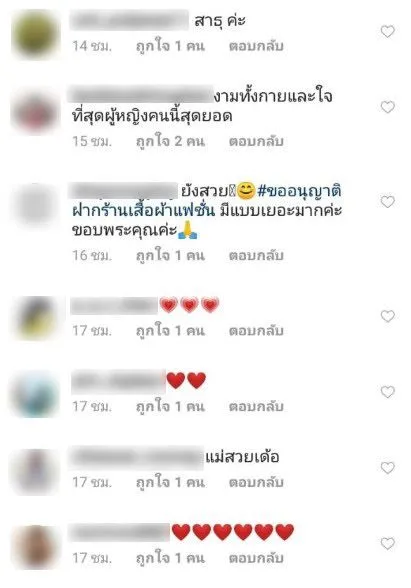Reply to the 'สาธุ ค่ะ' comment

(x=256, y=46)
